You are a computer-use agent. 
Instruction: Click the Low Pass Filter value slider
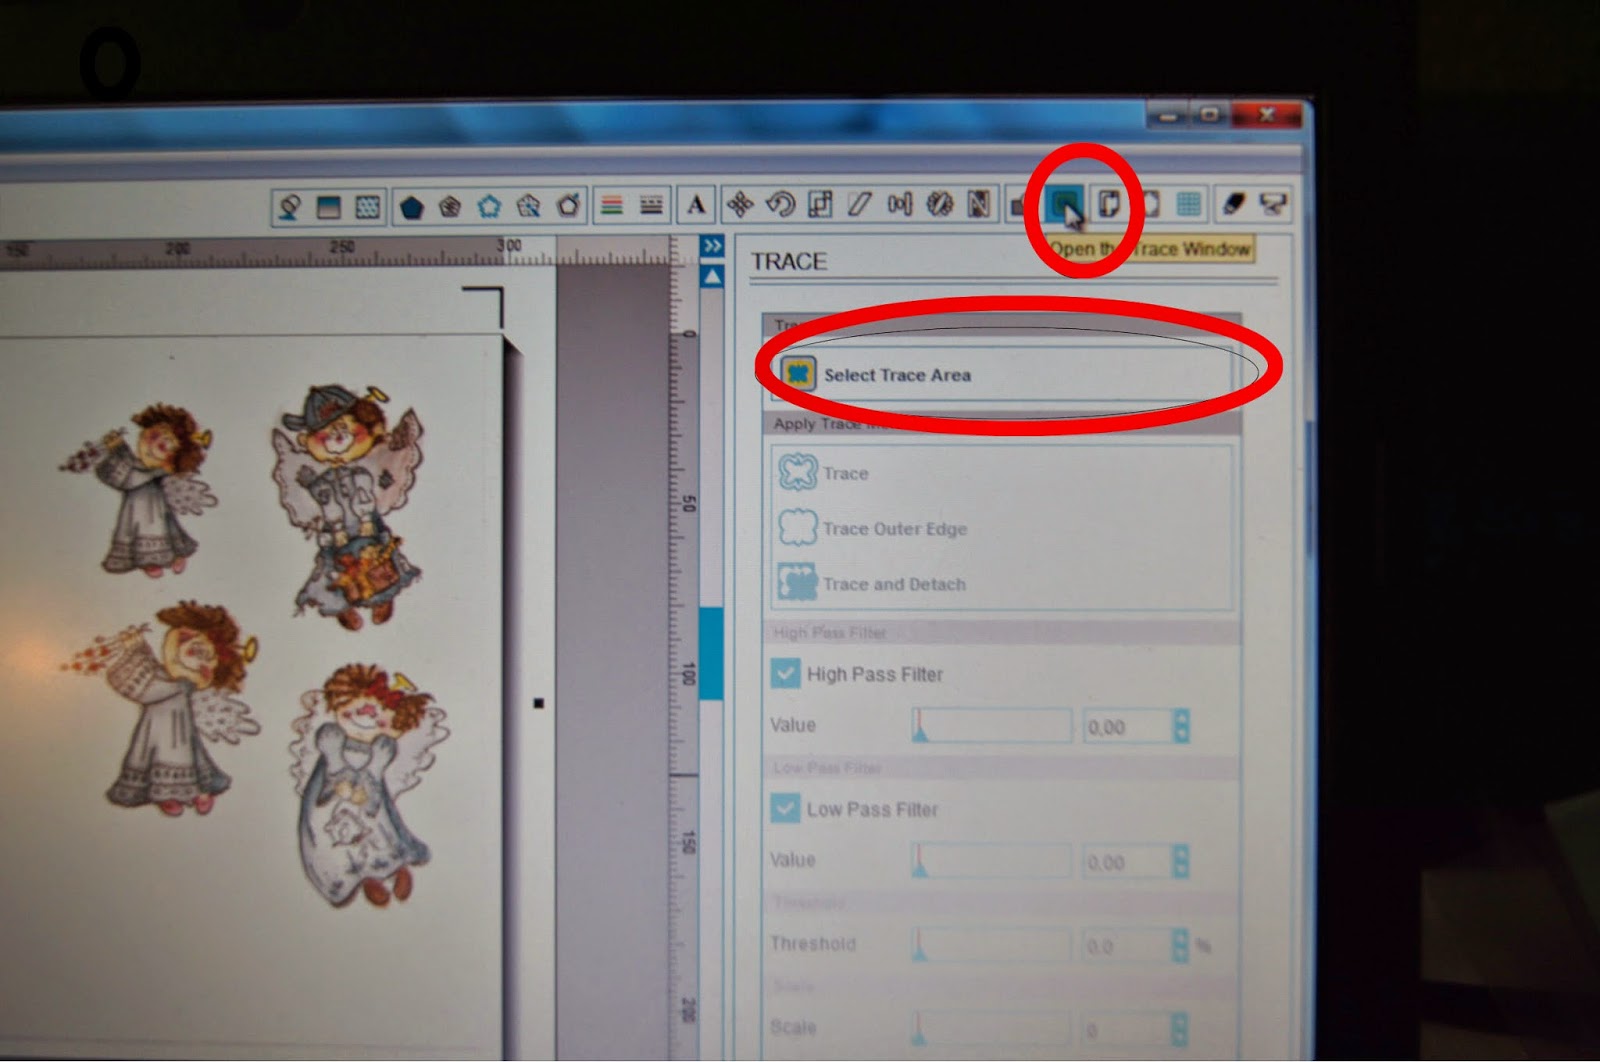tap(992, 861)
